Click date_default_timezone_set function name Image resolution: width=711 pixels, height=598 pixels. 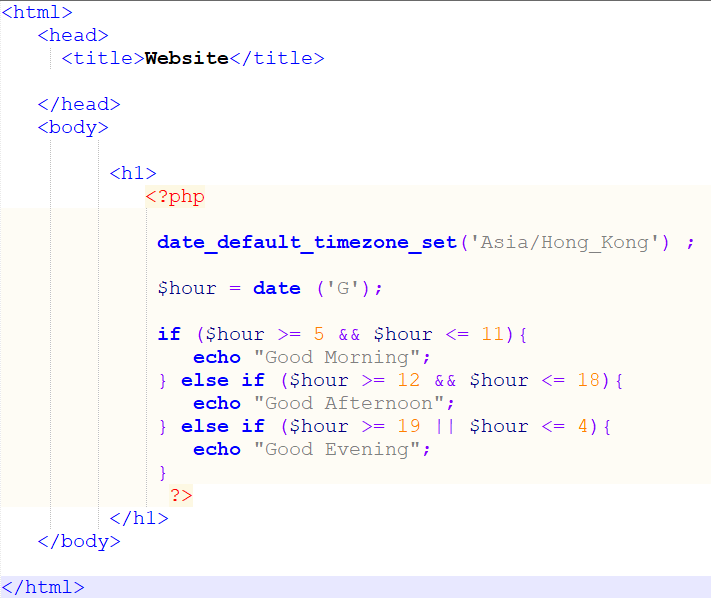tap(307, 243)
